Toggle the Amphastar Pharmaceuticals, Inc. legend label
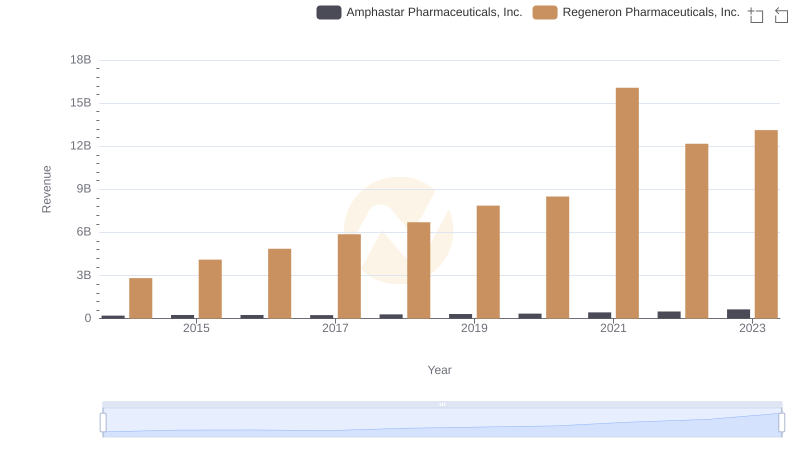Screen dimensions: 800x461 (434, 12)
